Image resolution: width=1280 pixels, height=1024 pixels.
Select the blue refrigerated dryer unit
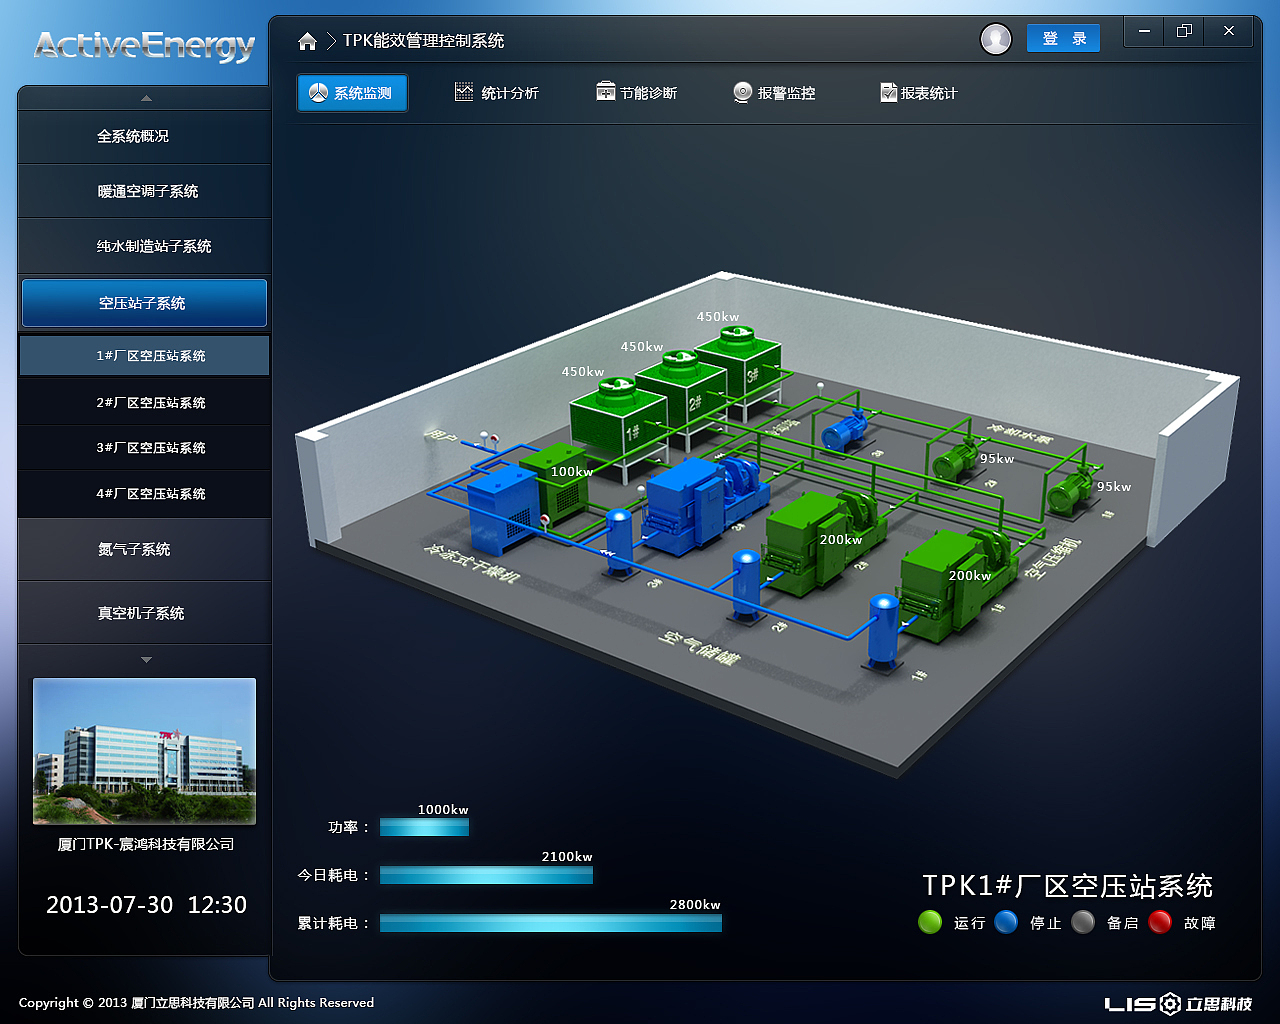[503, 509]
